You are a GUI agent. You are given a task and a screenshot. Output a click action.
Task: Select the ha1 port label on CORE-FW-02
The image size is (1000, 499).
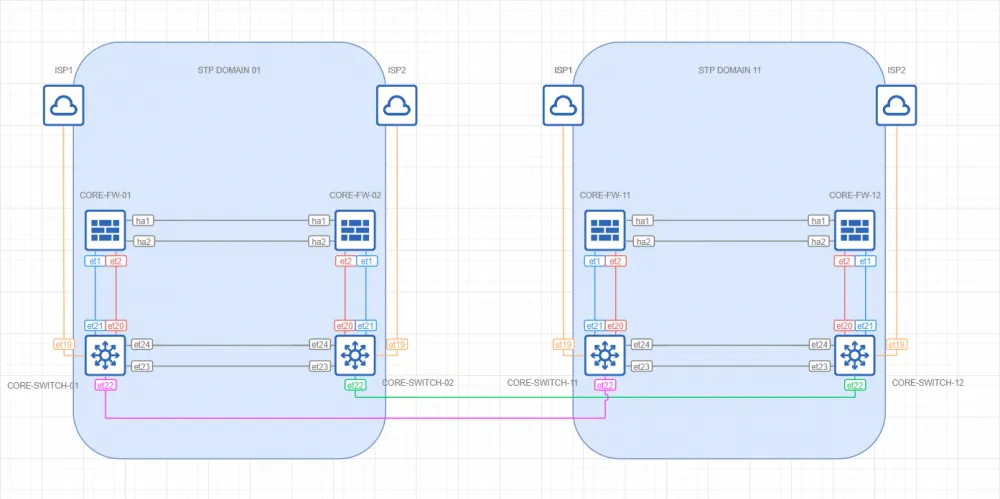pos(318,221)
